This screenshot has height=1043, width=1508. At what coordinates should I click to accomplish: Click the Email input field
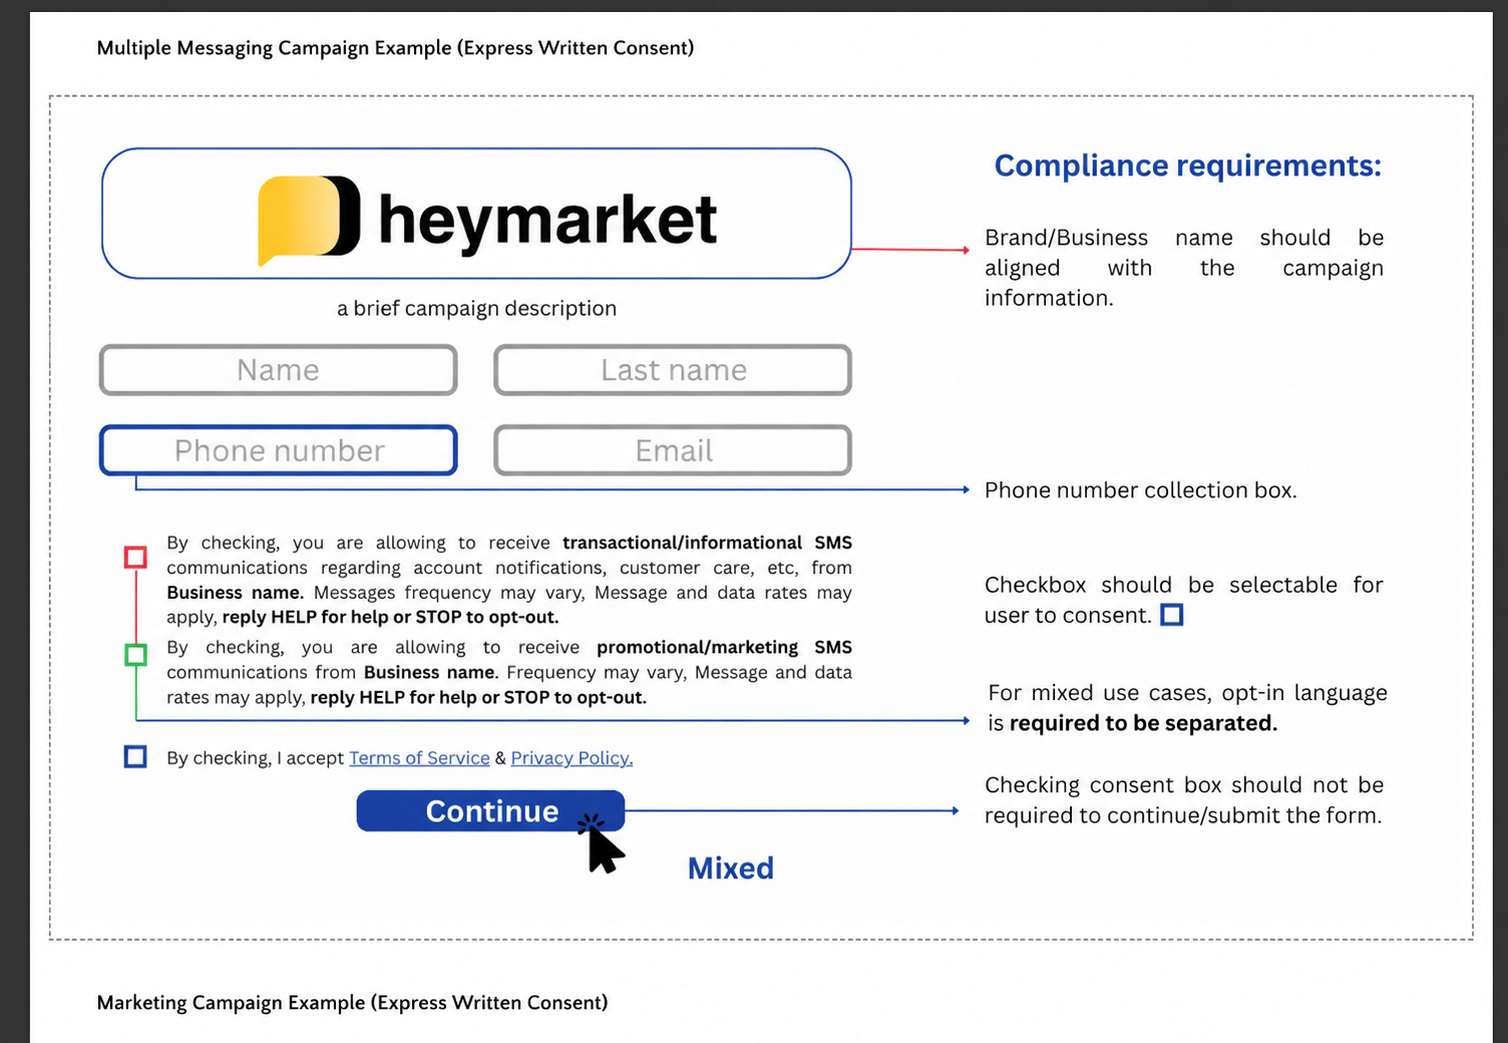point(673,450)
